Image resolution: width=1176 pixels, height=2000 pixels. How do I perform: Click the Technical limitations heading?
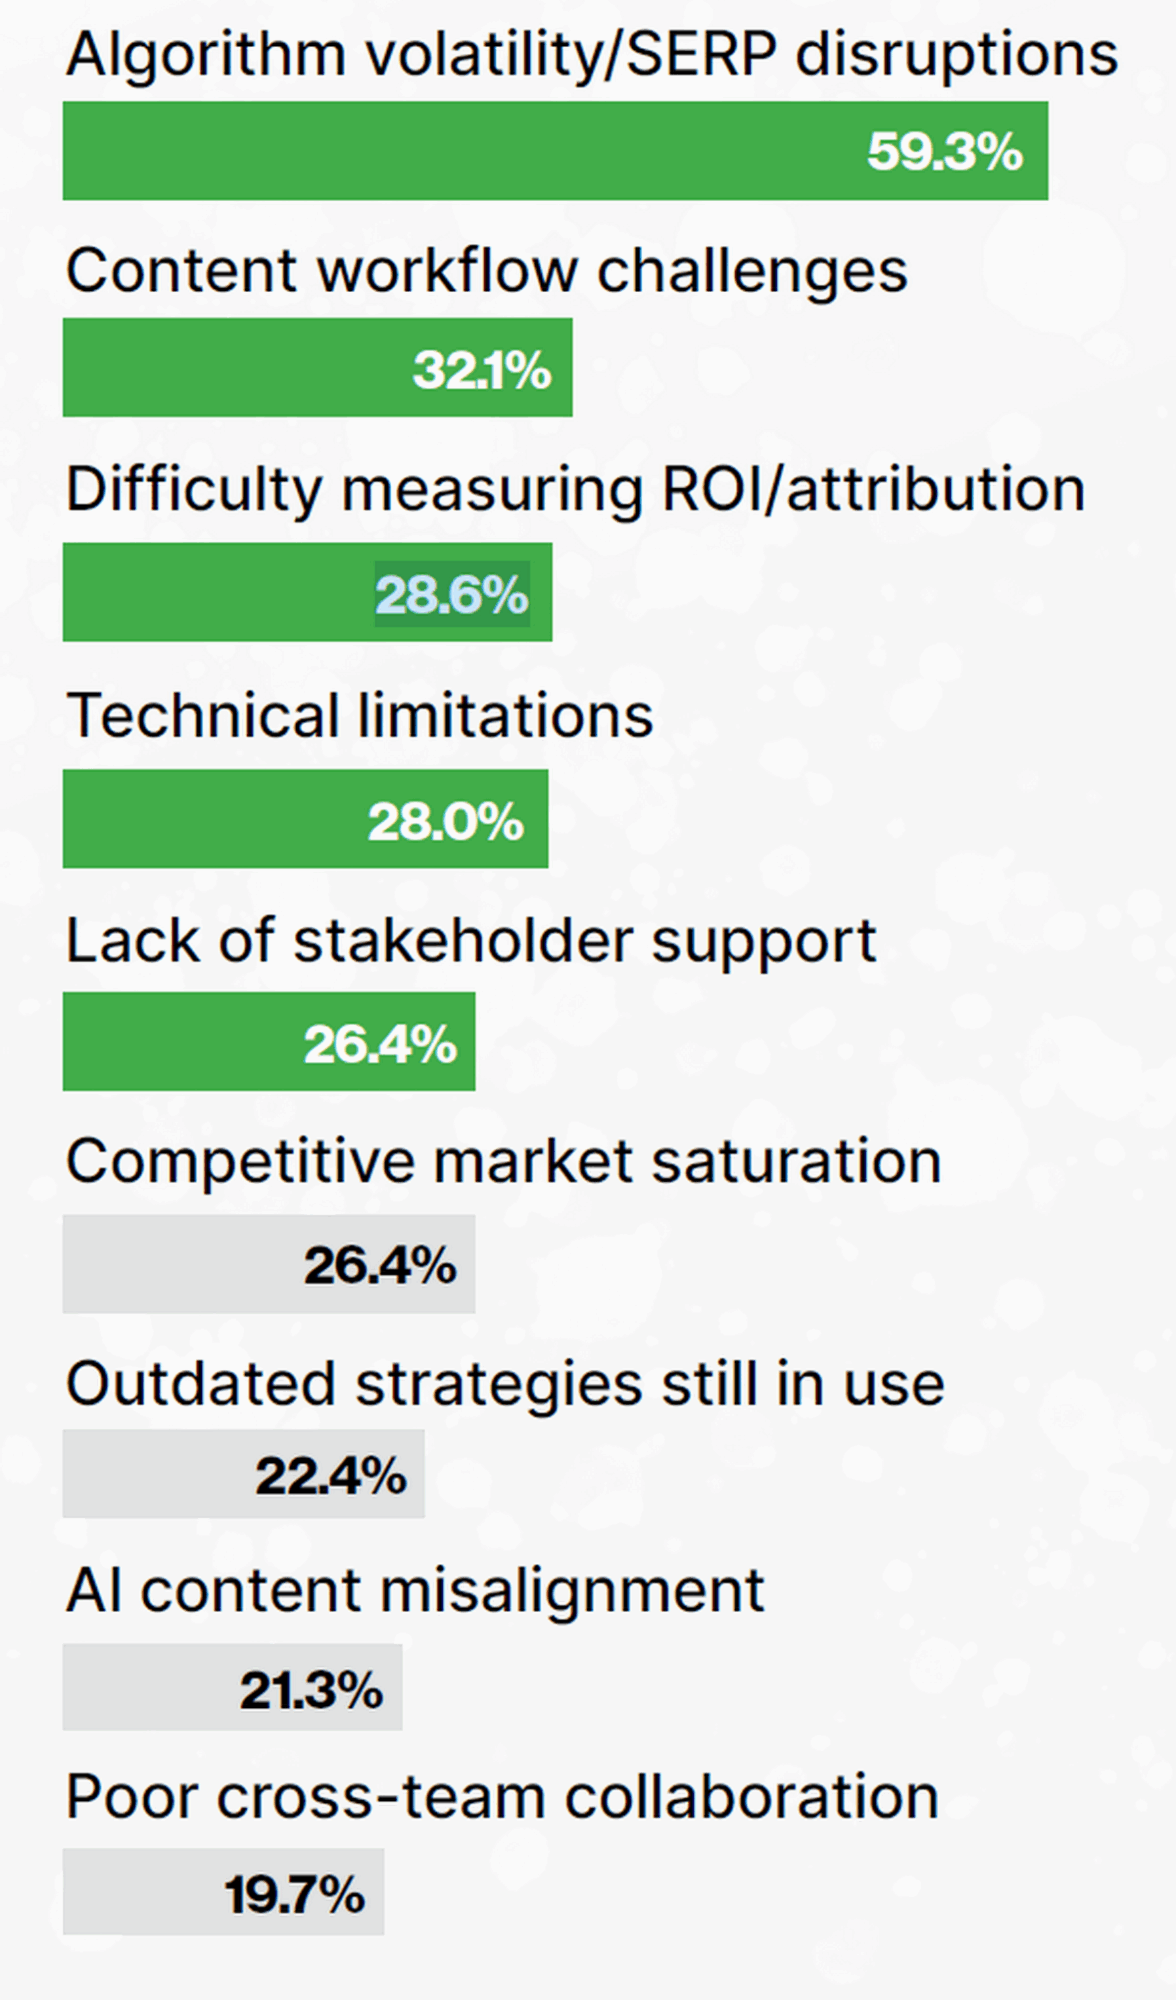[x=360, y=716]
